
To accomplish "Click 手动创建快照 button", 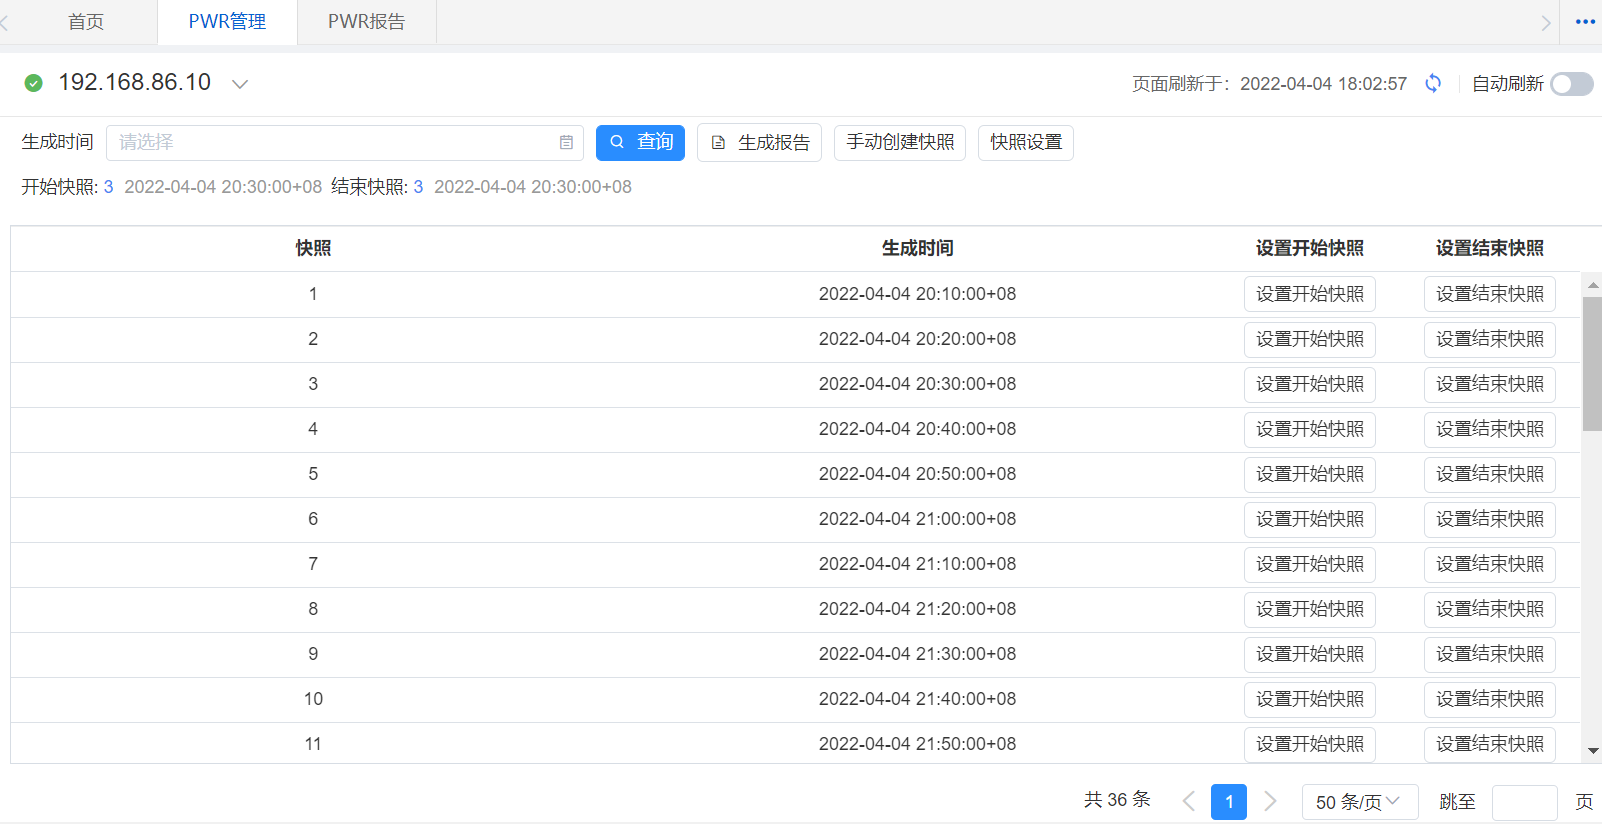I will [x=900, y=143].
